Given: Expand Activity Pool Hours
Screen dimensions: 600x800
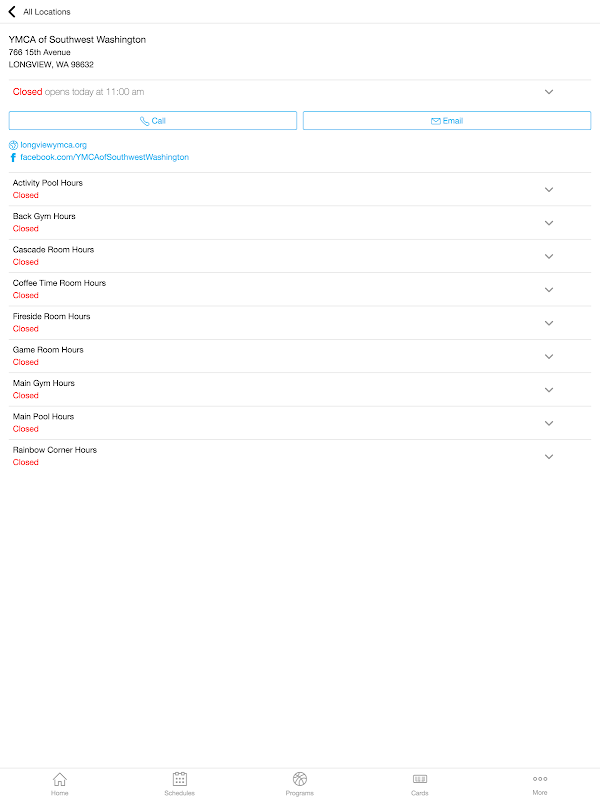Looking at the screenshot, I should (x=549, y=189).
